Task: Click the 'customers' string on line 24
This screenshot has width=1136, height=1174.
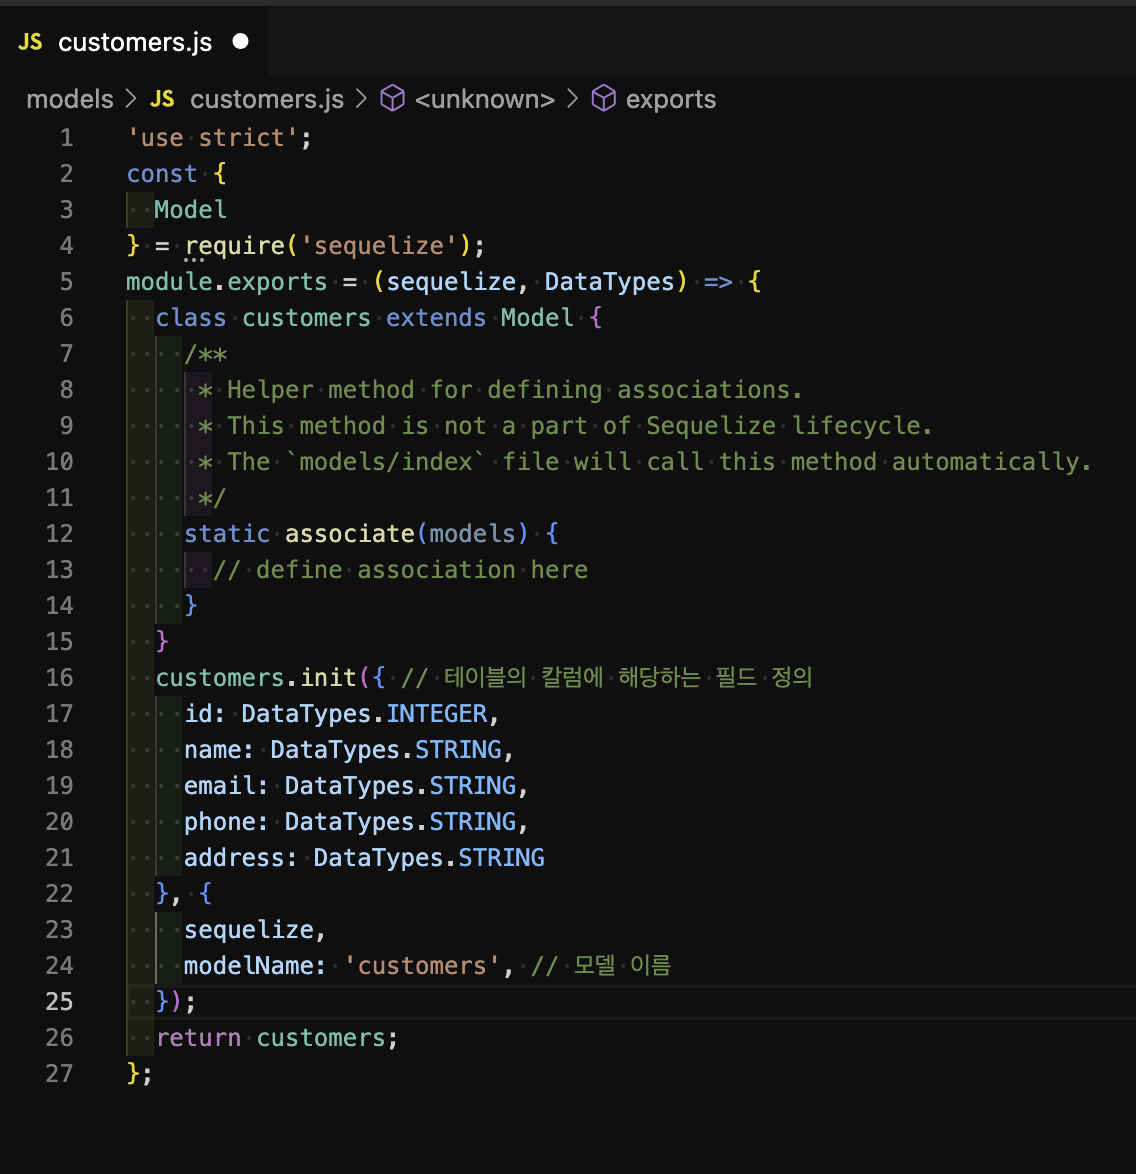Action: 422,966
